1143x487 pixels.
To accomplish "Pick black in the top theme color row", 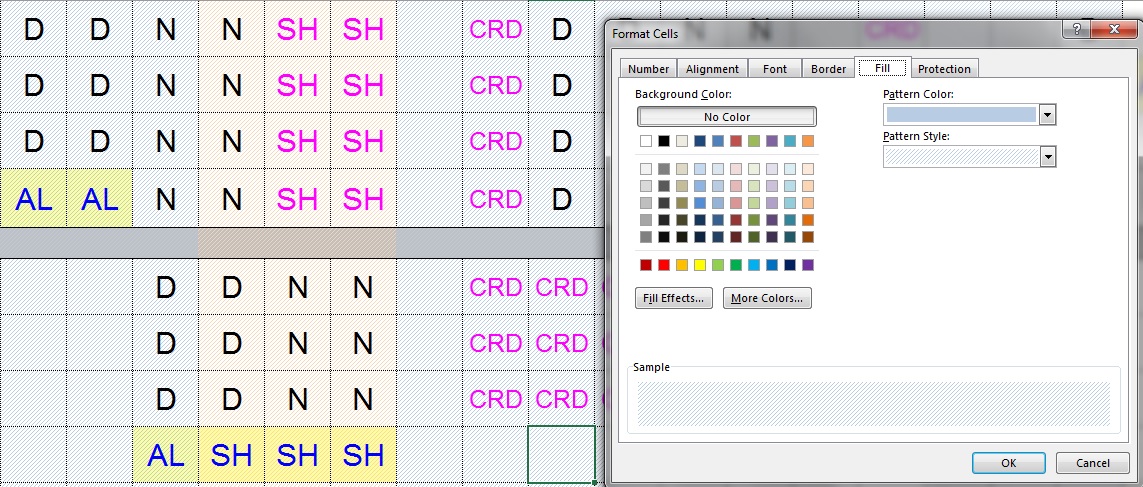I will click(664, 141).
